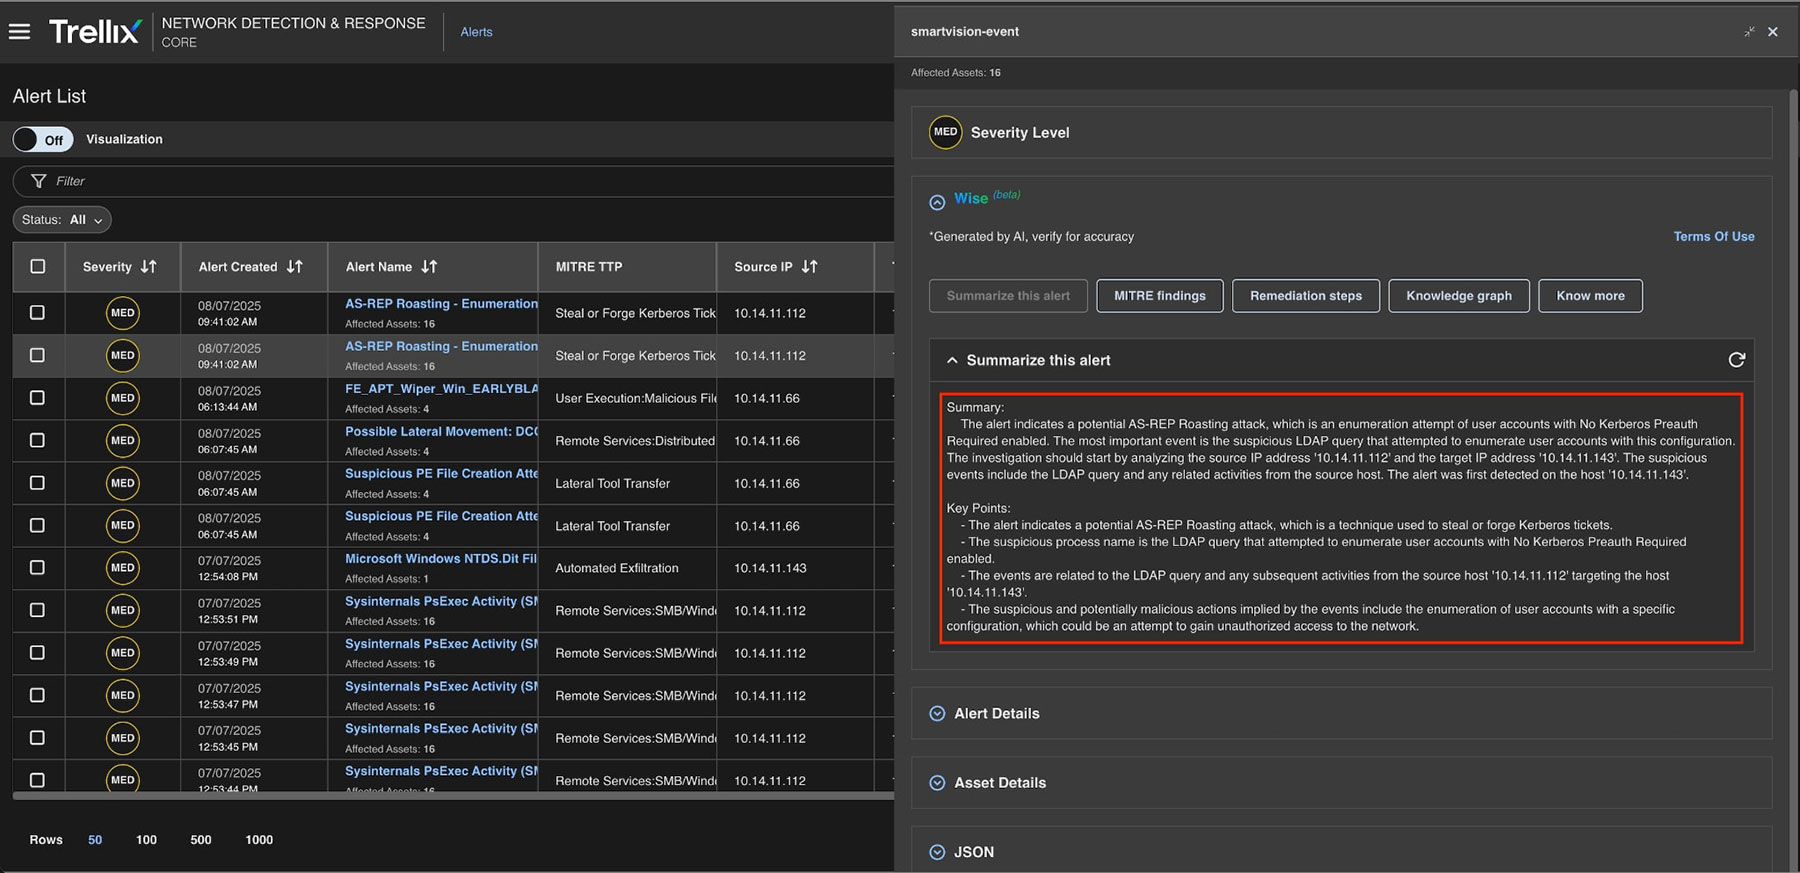Turn on the Visualization toggle

pyautogui.click(x=41, y=140)
